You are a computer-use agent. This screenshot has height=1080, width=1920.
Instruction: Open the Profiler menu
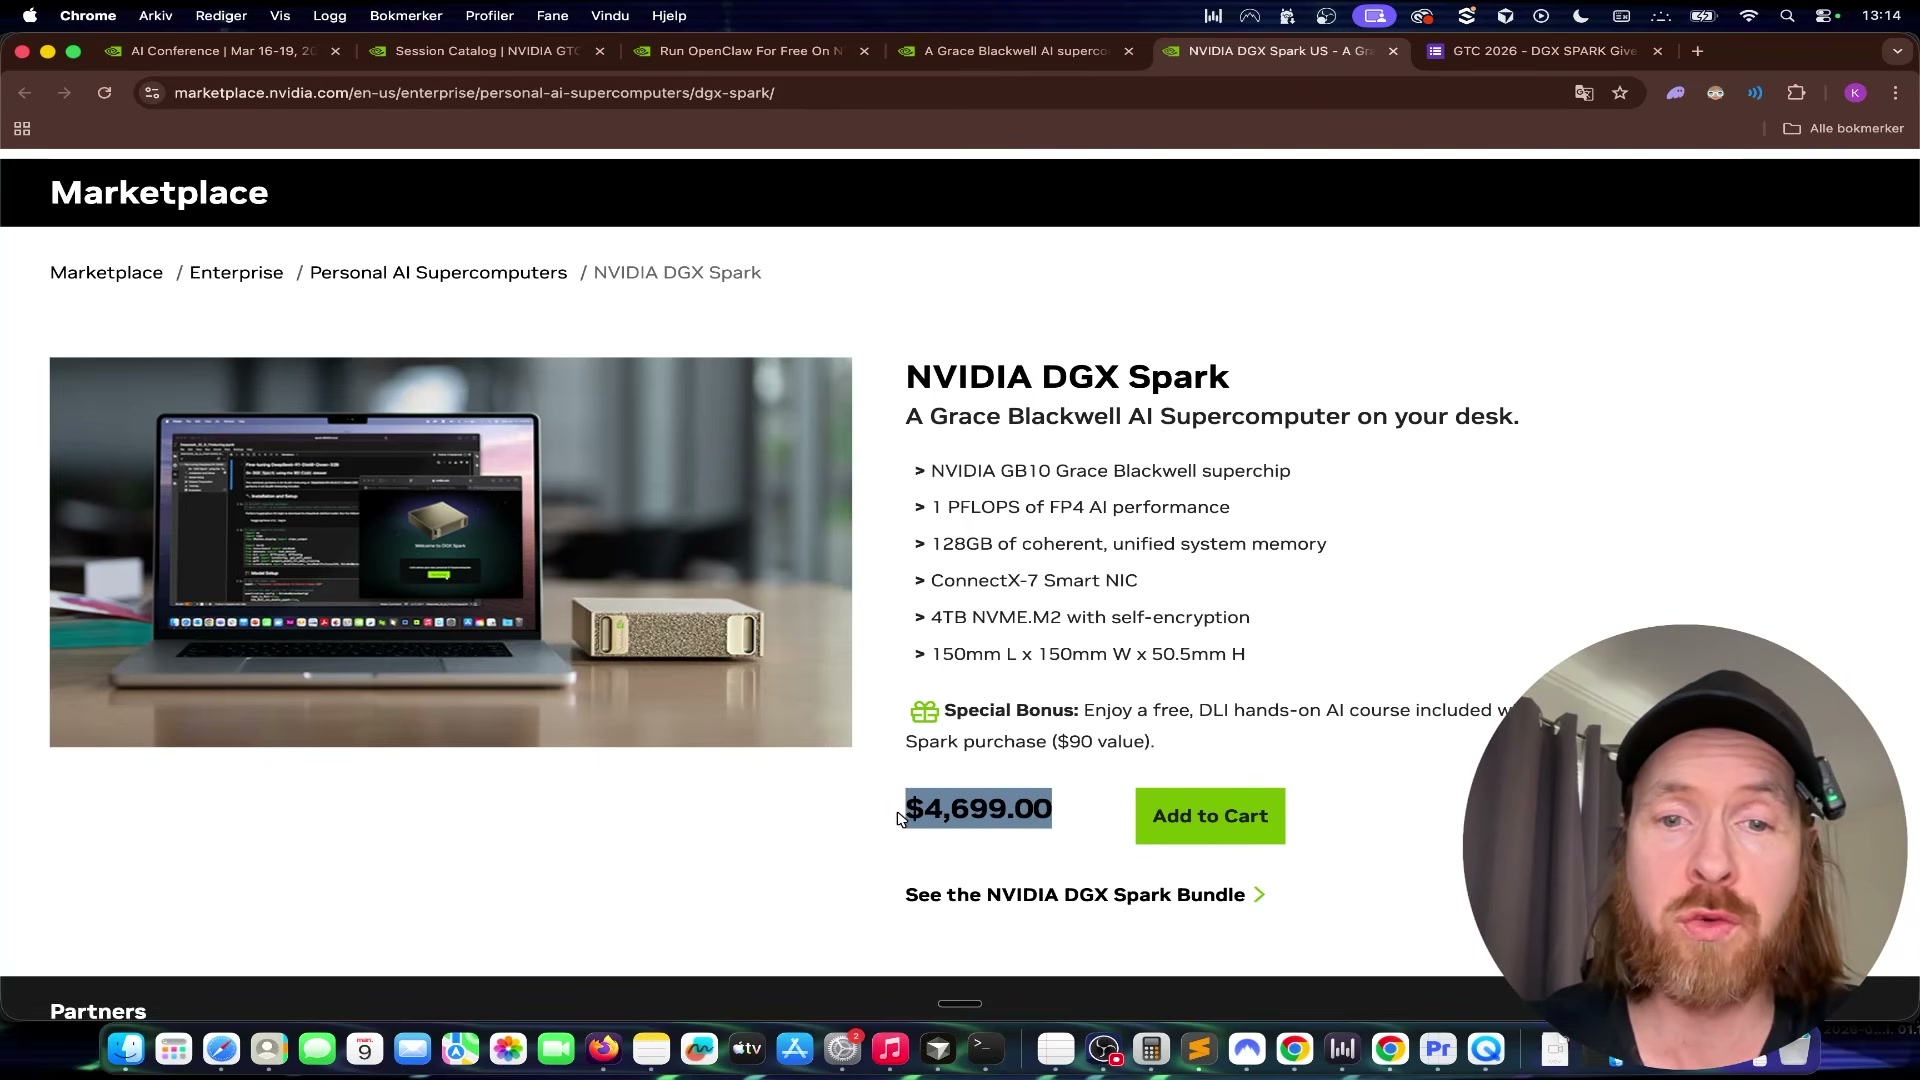(x=490, y=16)
